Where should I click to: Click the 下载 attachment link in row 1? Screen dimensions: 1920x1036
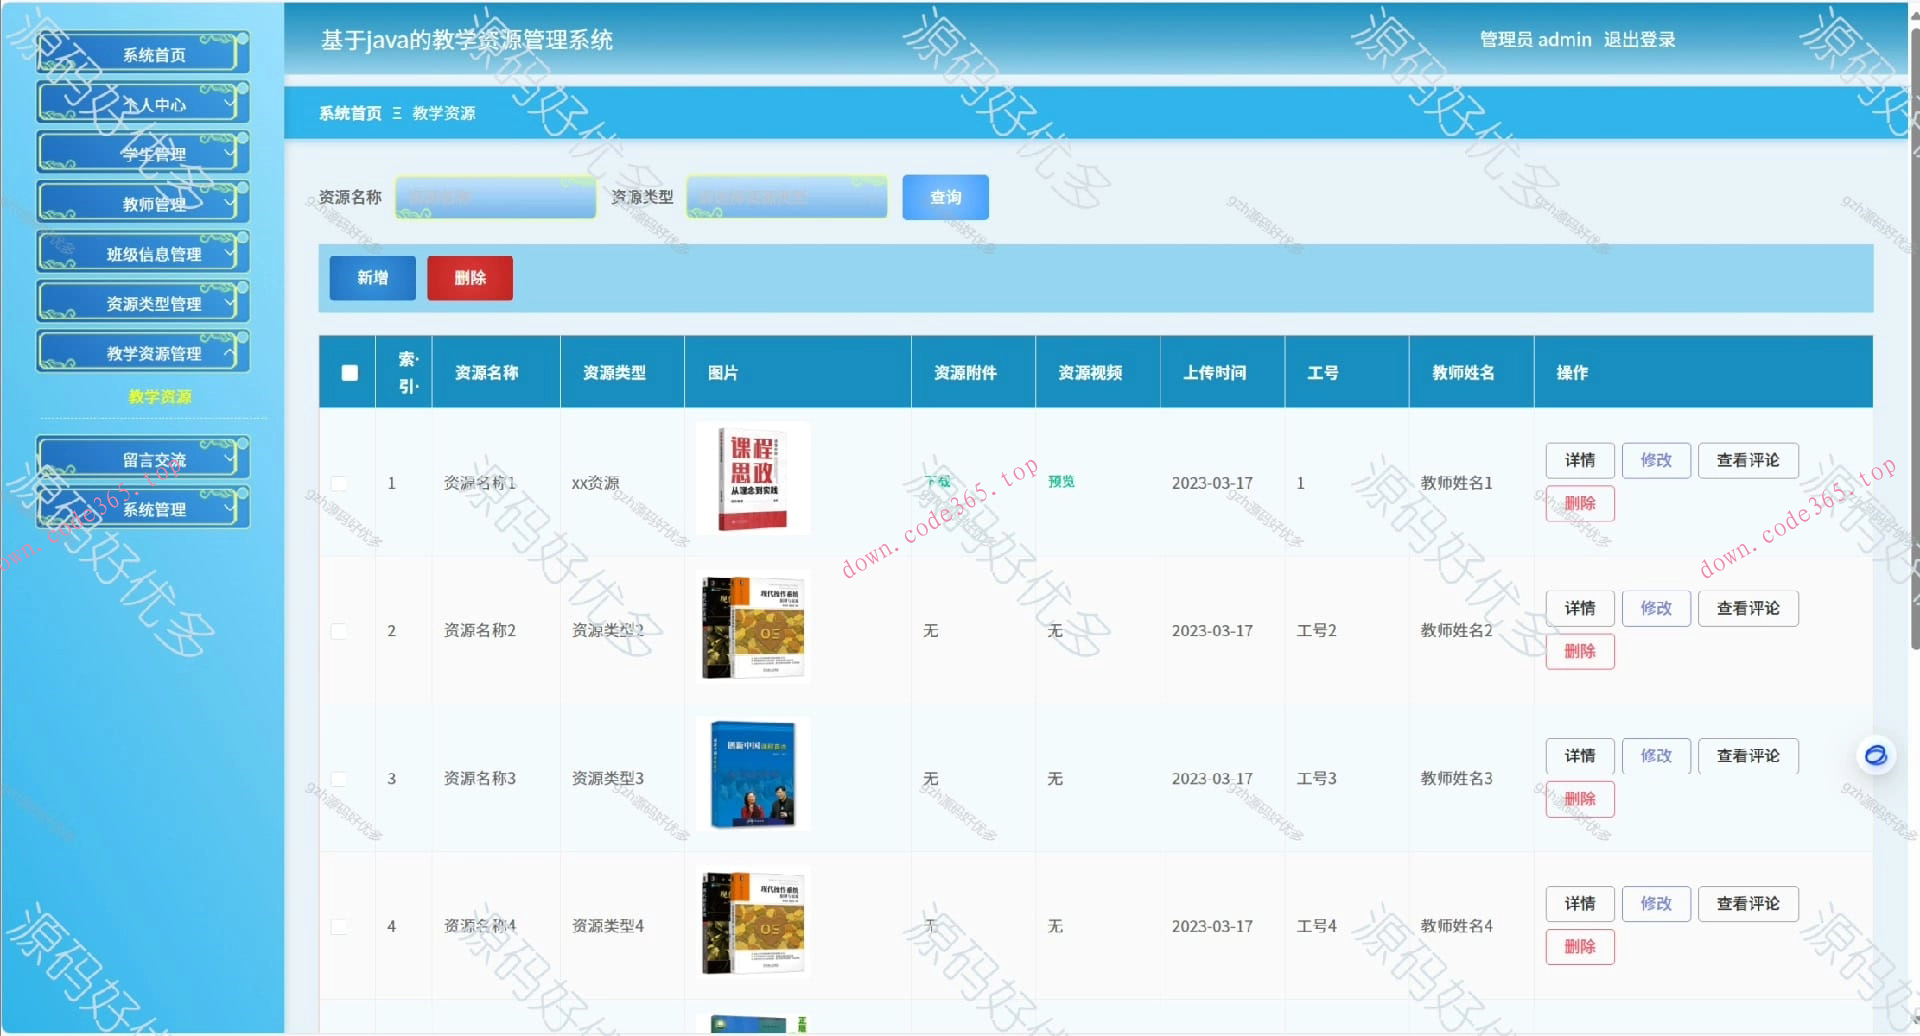point(936,481)
